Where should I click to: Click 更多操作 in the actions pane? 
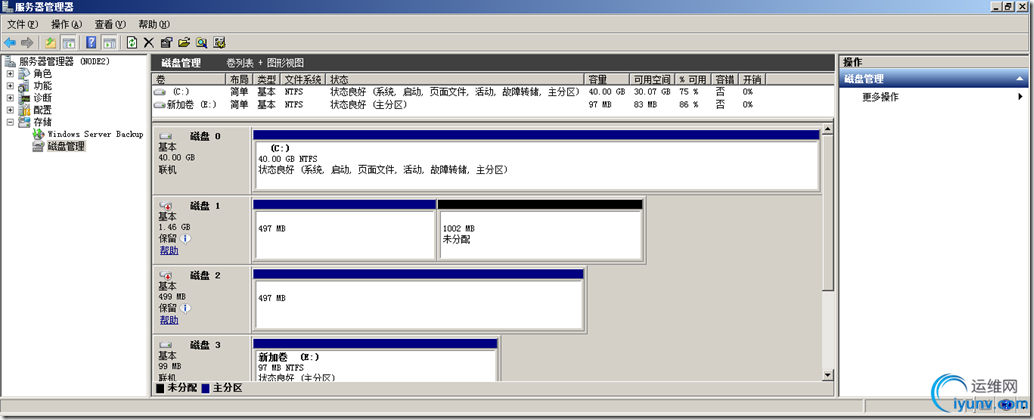[880, 97]
